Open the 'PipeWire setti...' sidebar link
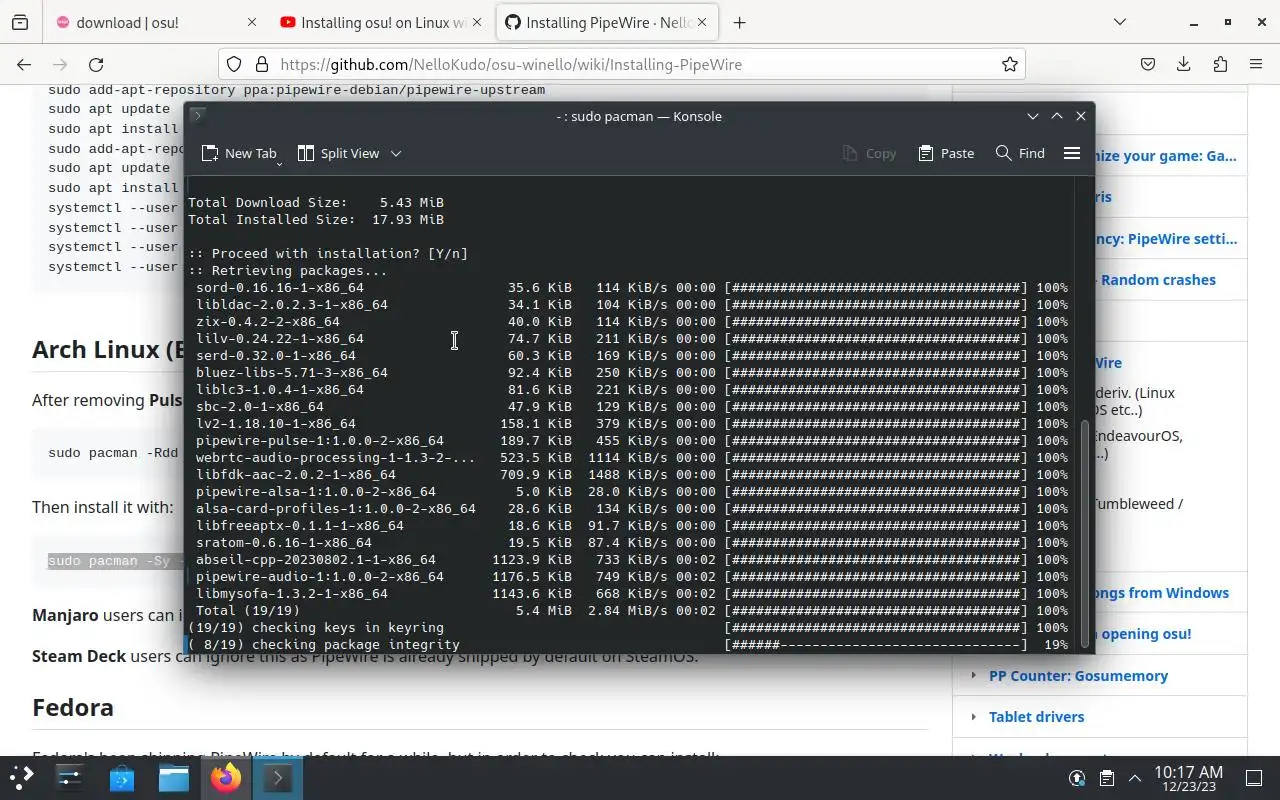This screenshot has width=1280, height=800. 1167,239
